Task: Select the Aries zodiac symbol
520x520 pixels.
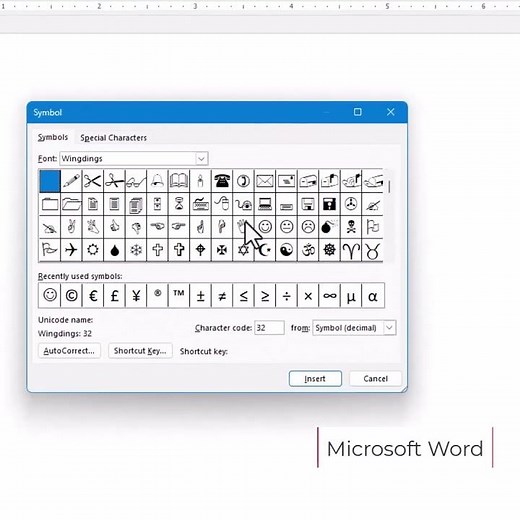Action: pos(351,250)
